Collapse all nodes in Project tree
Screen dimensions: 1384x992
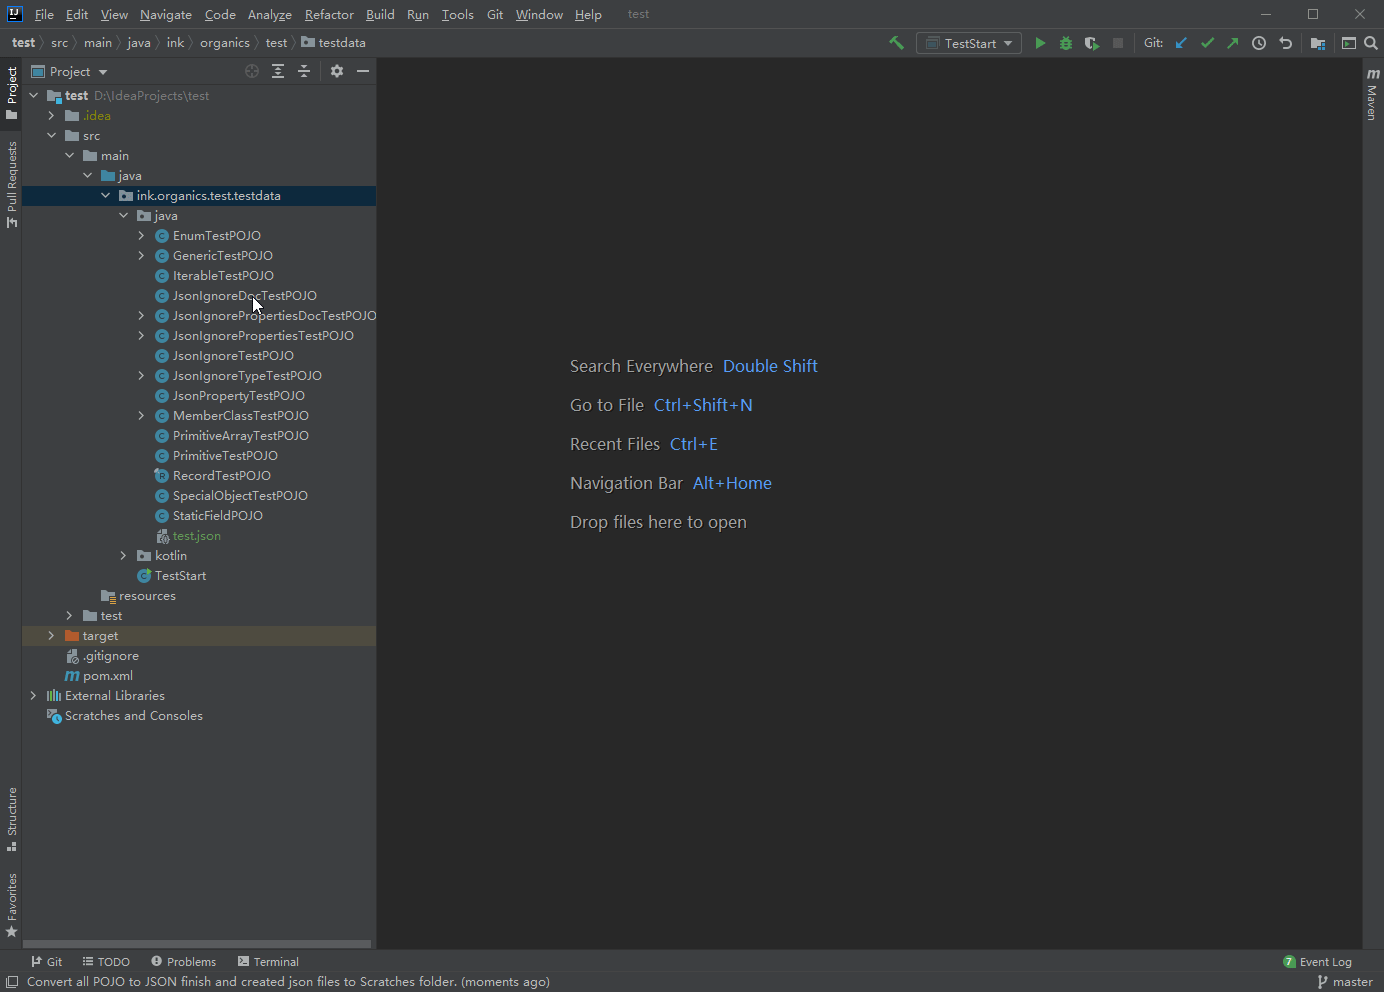coord(304,71)
